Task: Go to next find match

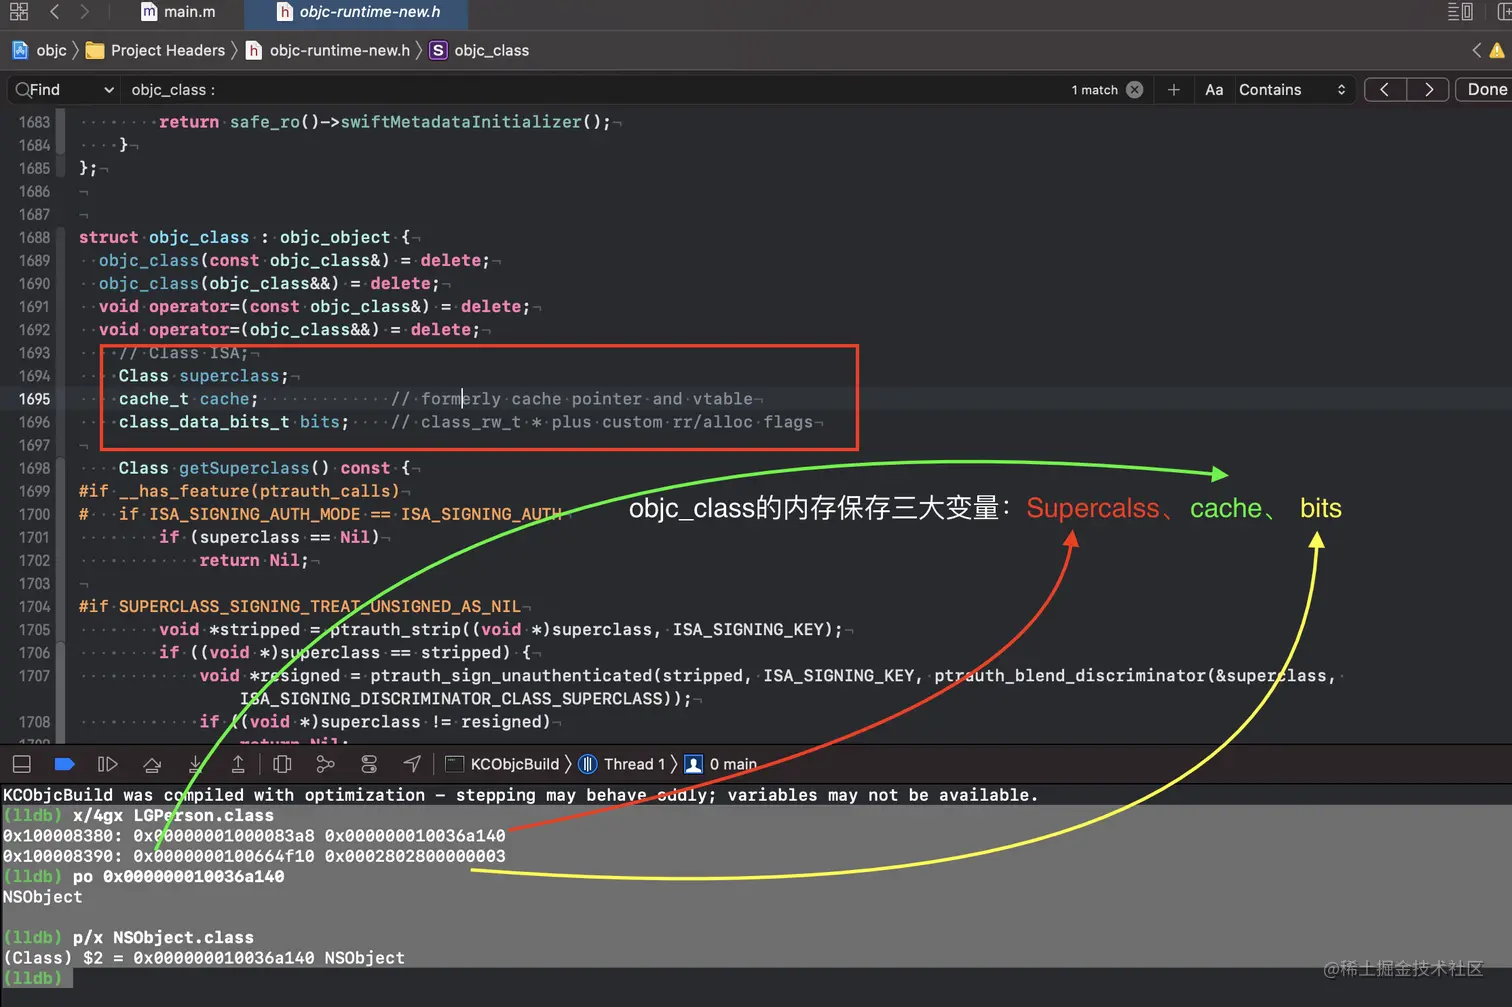Action: pos(1428,89)
